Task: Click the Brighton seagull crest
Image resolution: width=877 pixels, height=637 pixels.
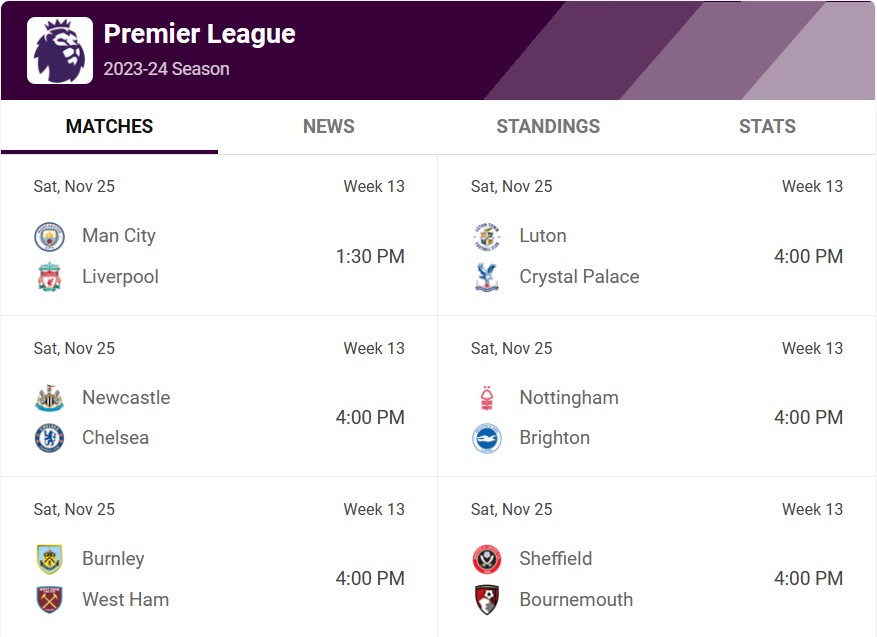Action: click(x=487, y=438)
